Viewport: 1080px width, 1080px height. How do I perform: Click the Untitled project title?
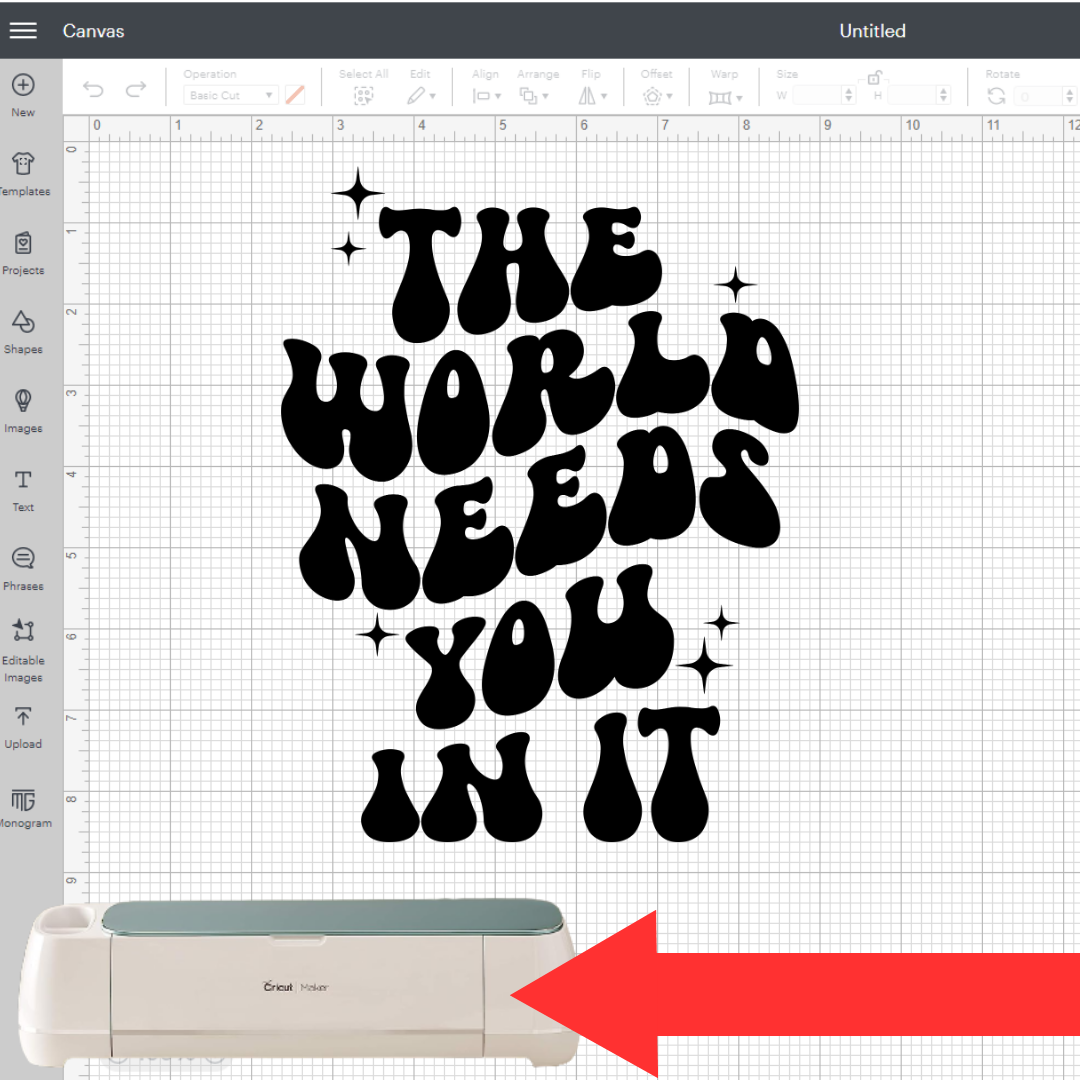click(872, 31)
